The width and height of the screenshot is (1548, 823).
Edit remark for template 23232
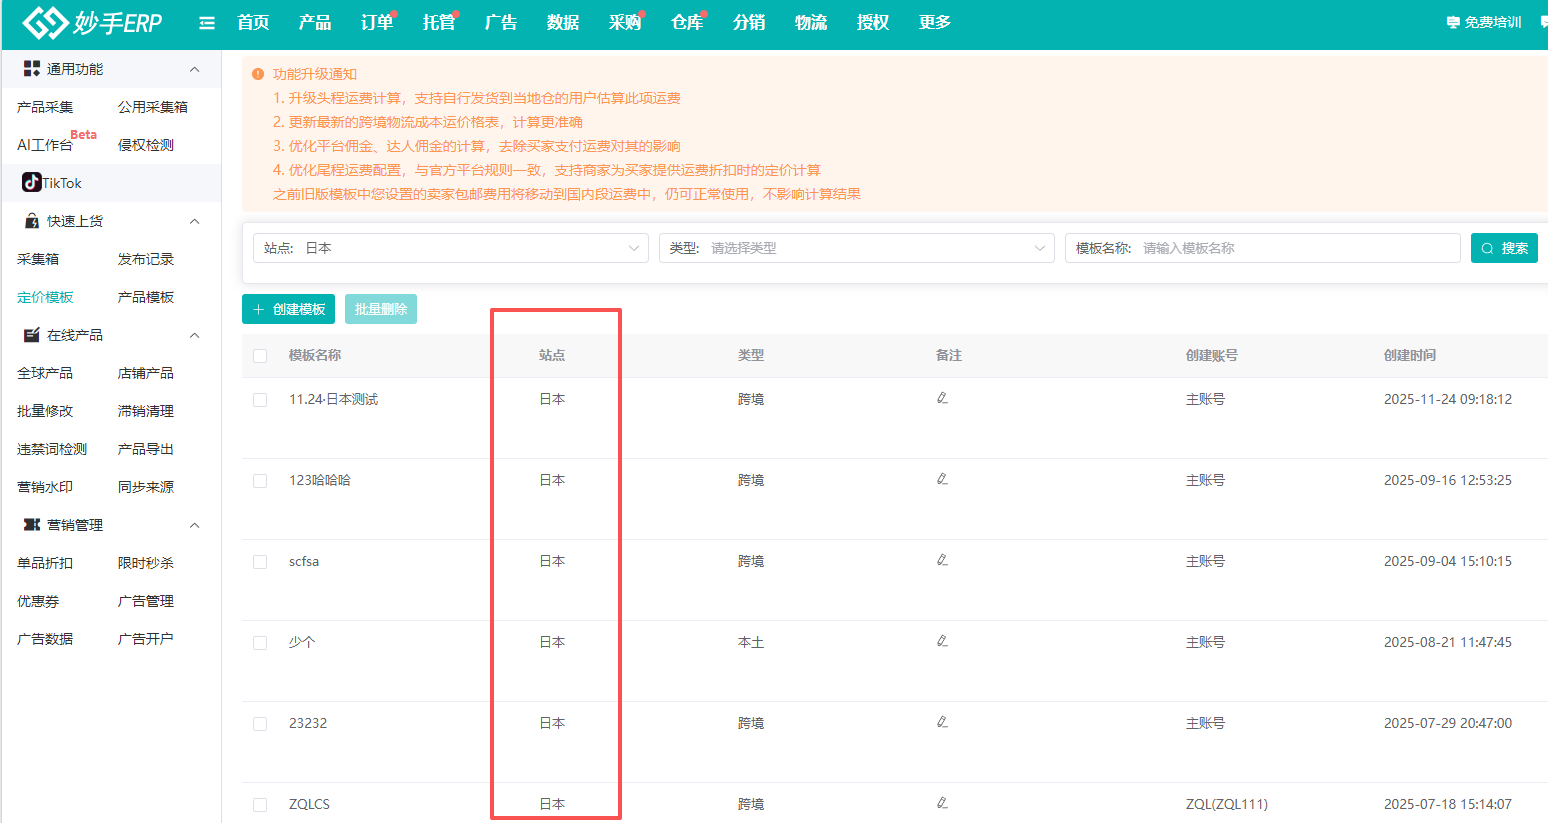coord(942,722)
